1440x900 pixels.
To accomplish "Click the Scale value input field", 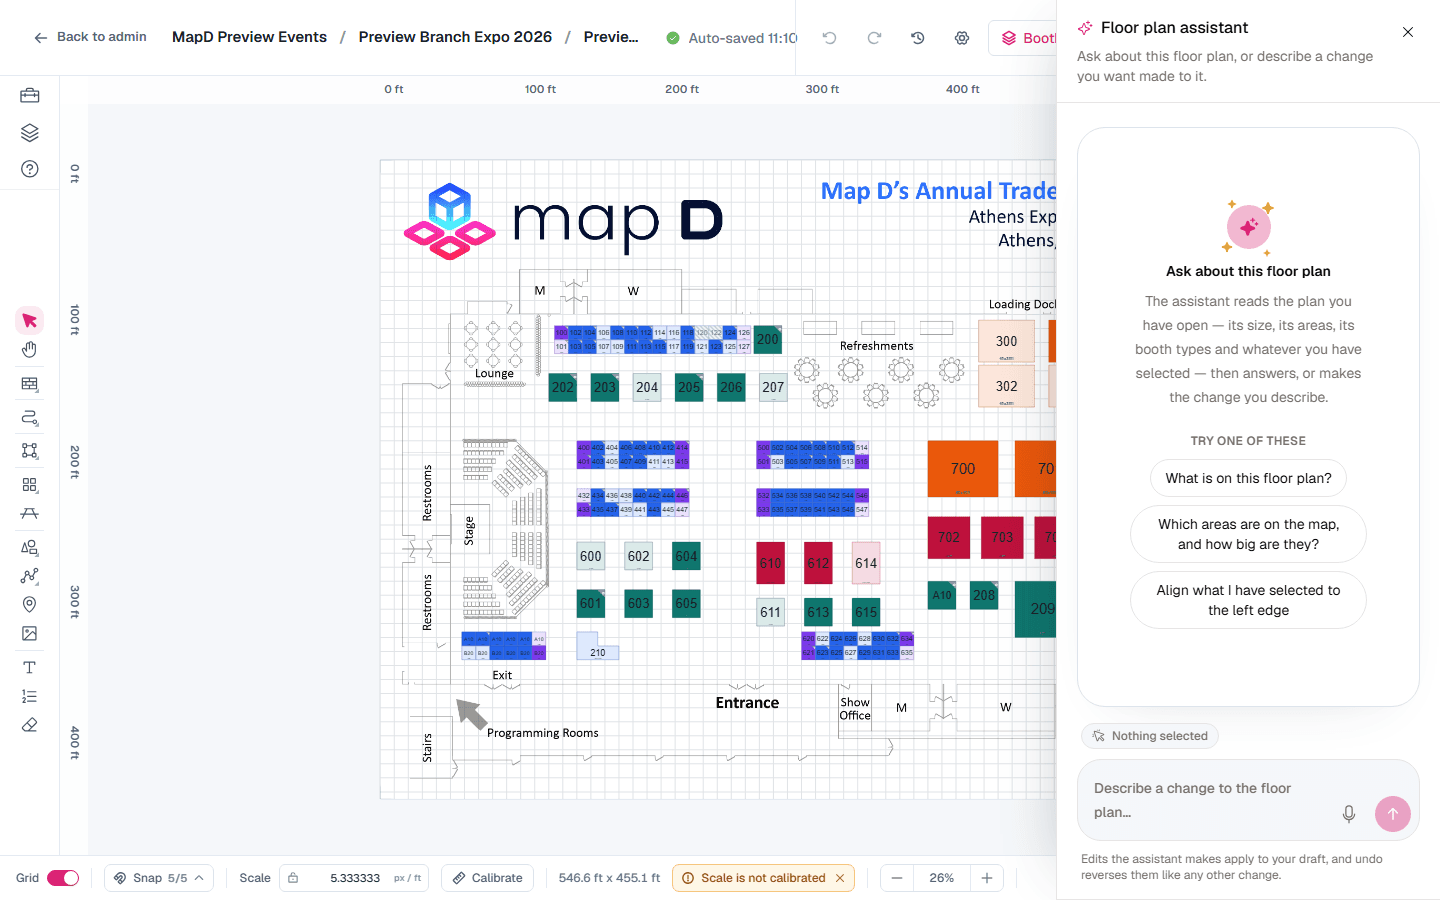I will click(x=354, y=878).
